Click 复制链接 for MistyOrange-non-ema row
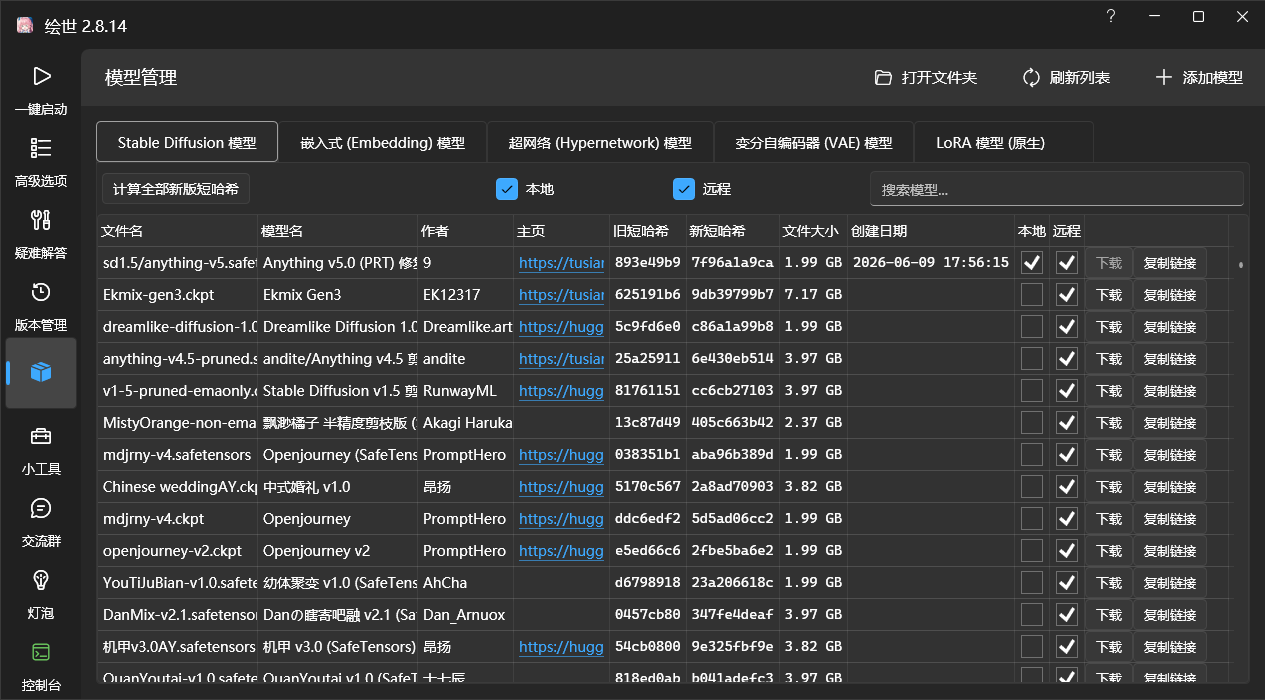1265x700 pixels. pyautogui.click(x=1170, y=423)
